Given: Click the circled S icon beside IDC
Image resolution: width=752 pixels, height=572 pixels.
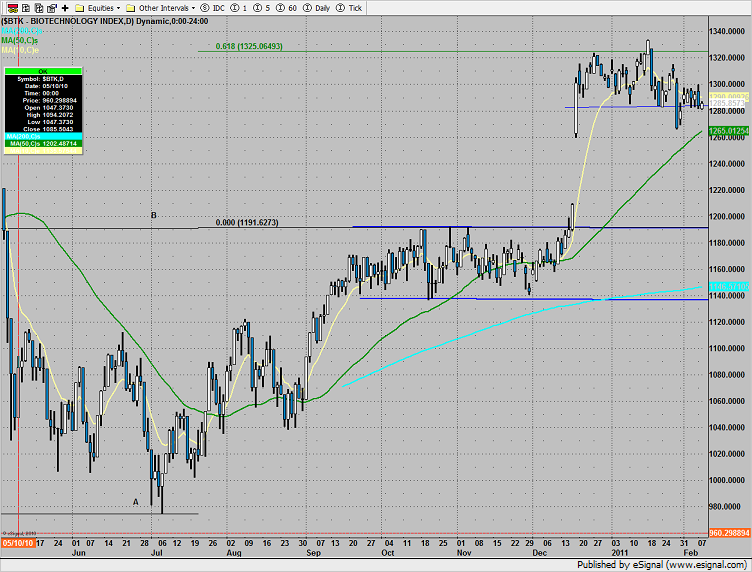Looking at the screenshot, I should (203, 7).
